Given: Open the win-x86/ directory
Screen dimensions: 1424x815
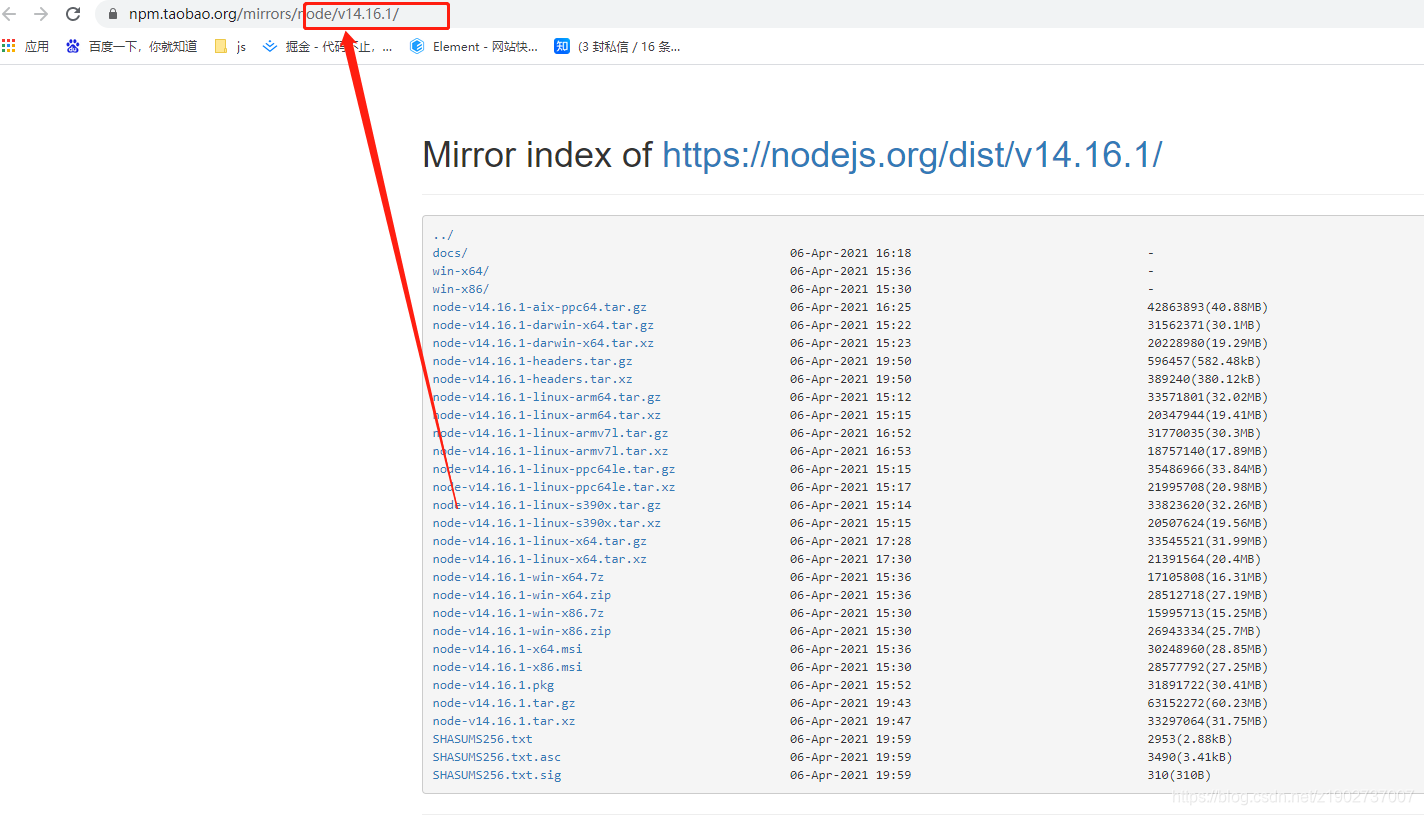Looking at the screenshot, I should 461,289.
